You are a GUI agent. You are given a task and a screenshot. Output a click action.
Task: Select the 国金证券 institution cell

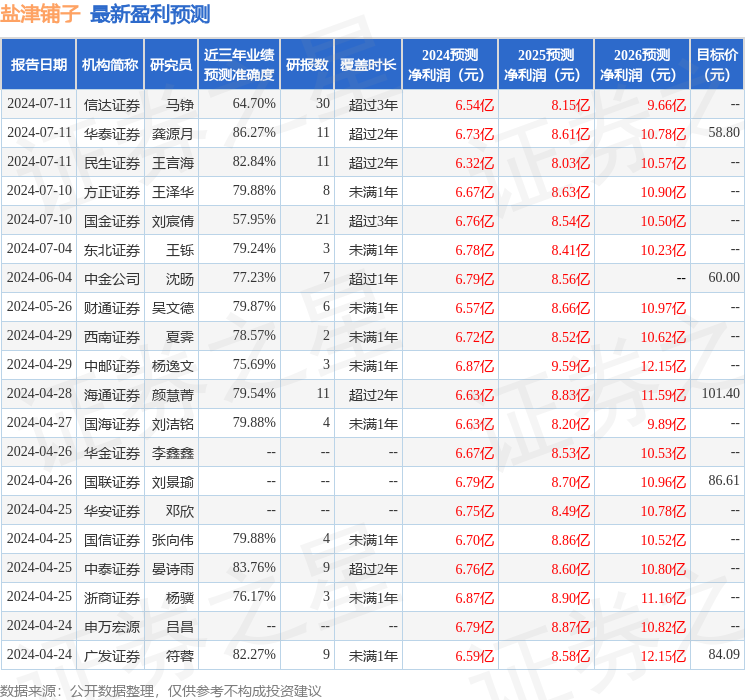tap(112, 221)
